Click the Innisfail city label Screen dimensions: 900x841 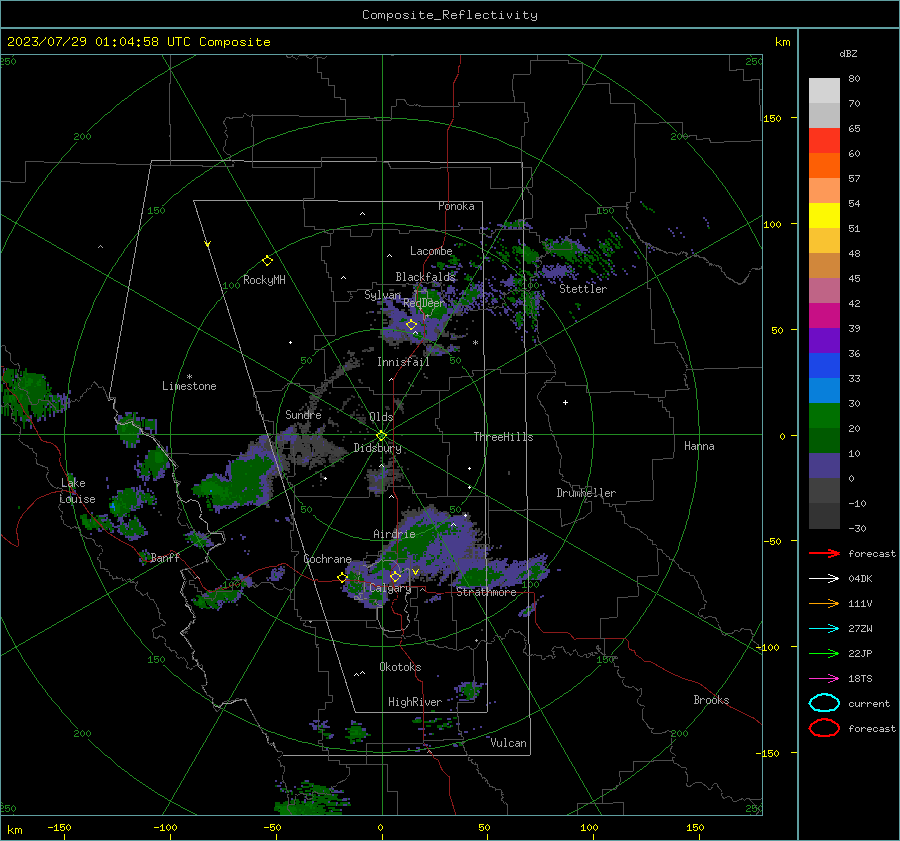(403, 362)
